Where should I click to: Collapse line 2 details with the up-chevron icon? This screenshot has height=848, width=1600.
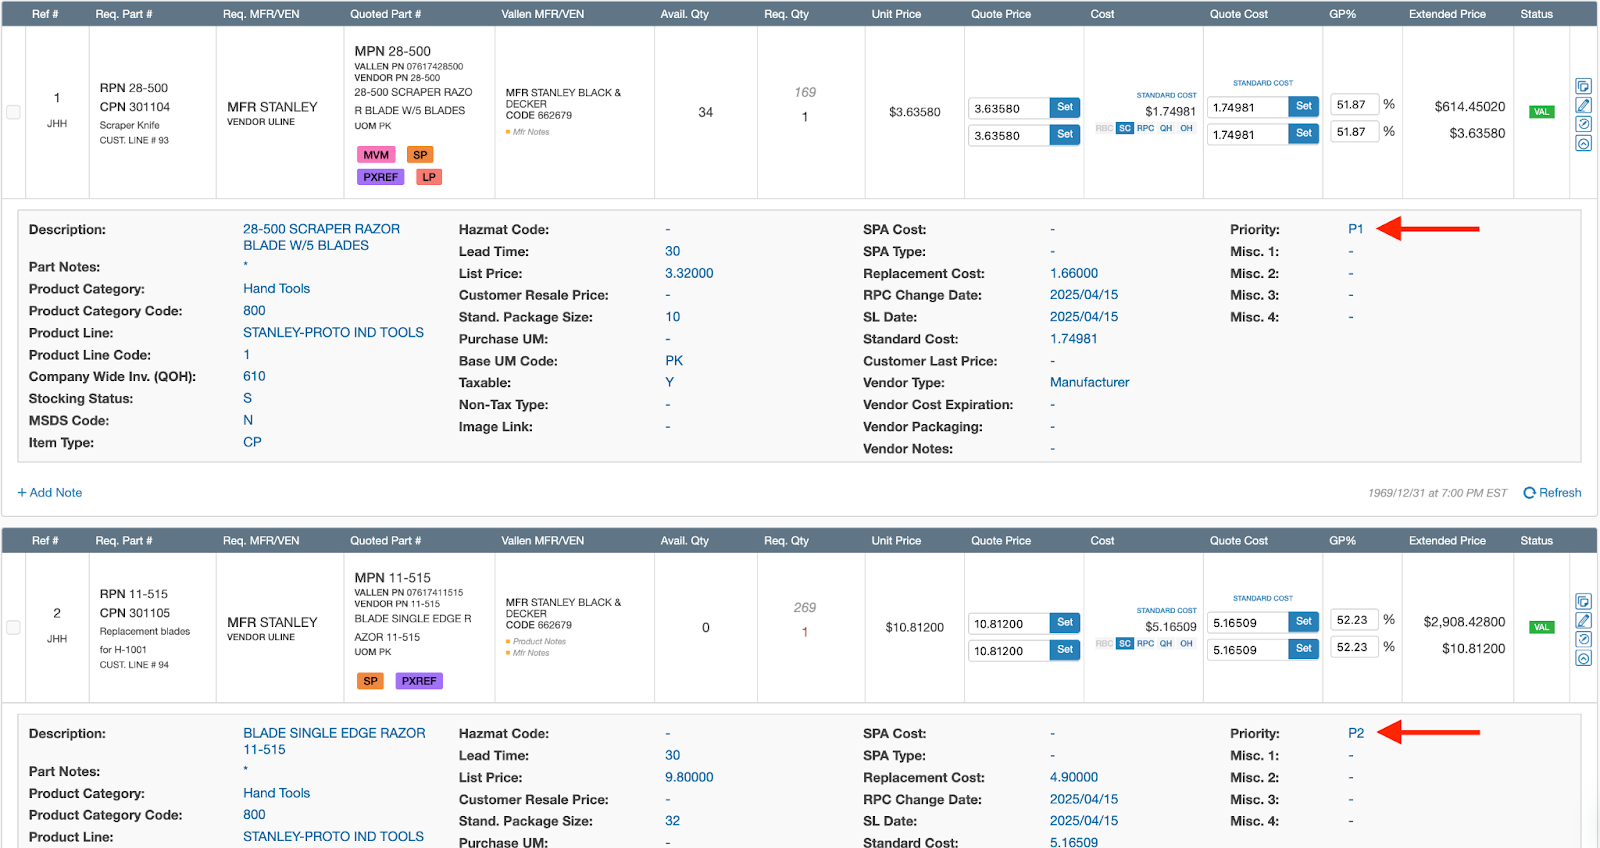[x=1583, y=658]
